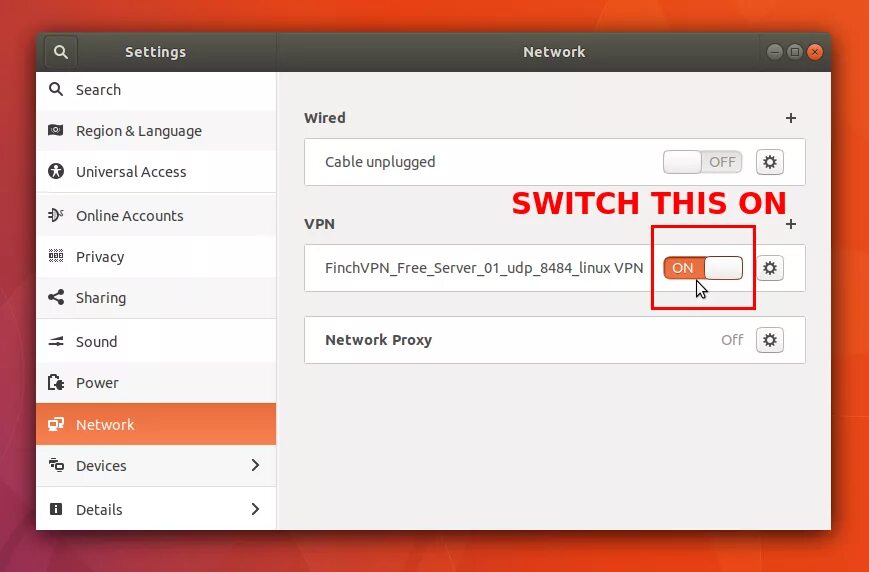Select Privacy in sidebar
Image resolution: width=869 pixels, height=572 pixels.
[x=156, y=257]
